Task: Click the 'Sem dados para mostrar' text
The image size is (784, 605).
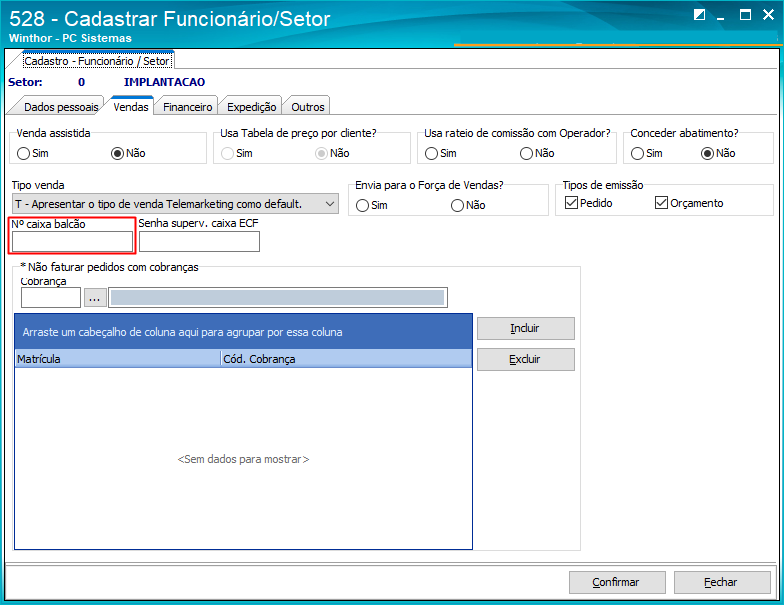Action: [244, 459]
